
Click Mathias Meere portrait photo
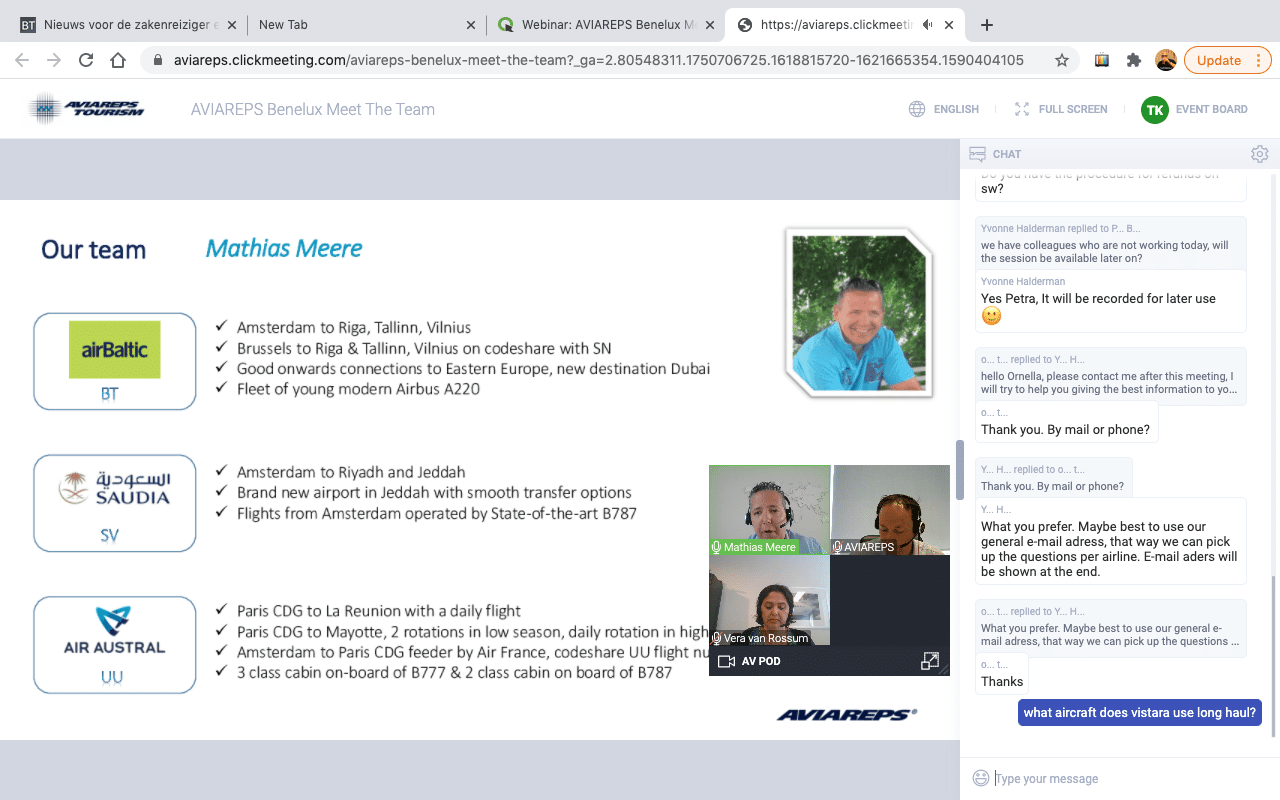860,312
